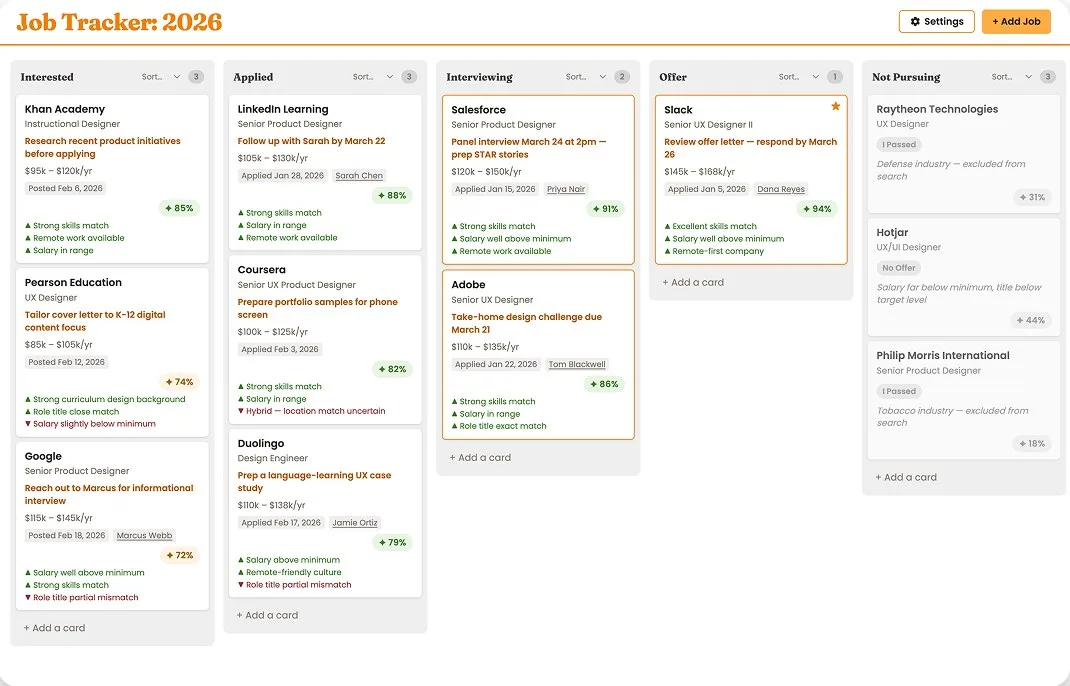Screen dimensions: 1070x686
Task: Toggle the star icon on the Slack card
Action: 835,106
